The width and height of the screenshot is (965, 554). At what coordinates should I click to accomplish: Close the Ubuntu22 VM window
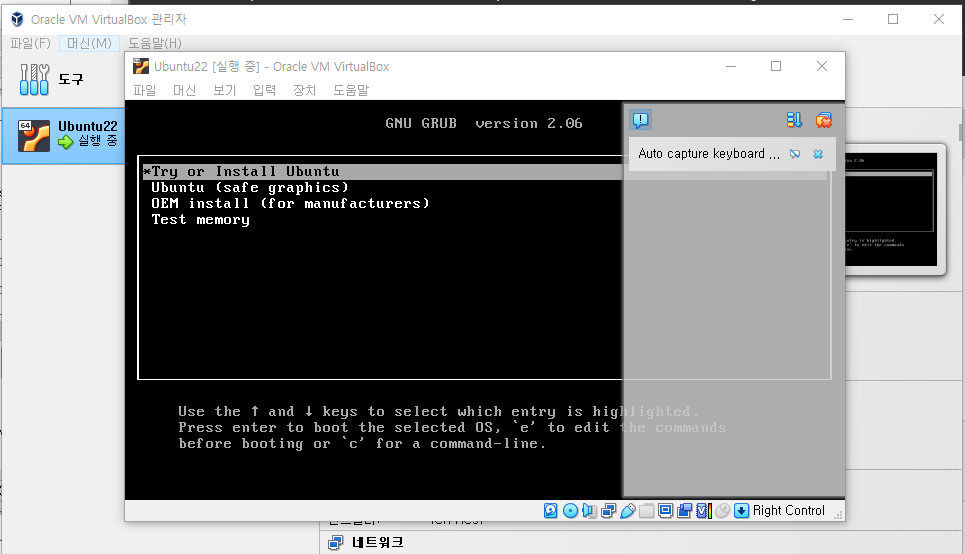[x=822, y=66]
